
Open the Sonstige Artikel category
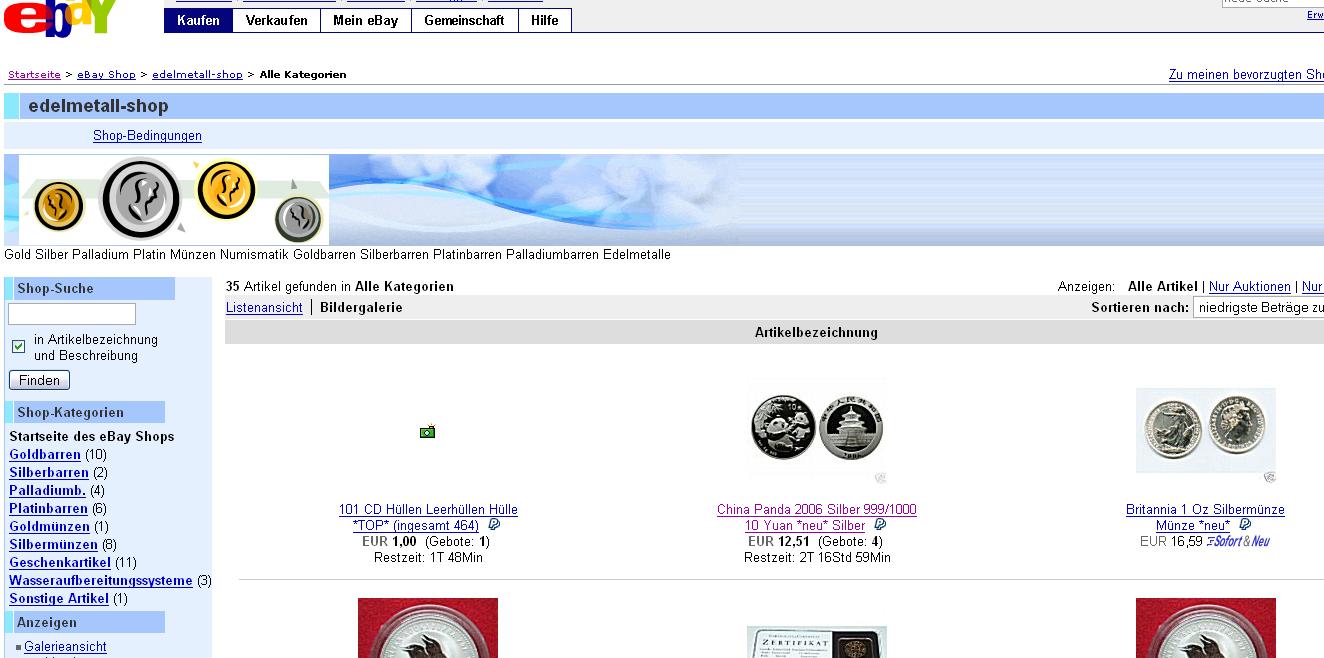click(x=59, y=599)
